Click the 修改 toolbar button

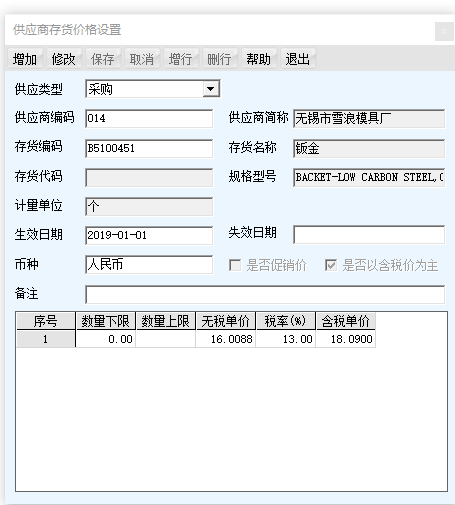tap(64, 59)
